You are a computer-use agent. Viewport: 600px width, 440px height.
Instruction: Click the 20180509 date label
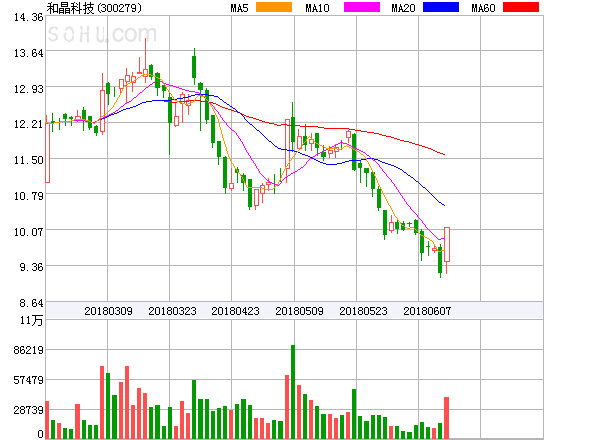(299, 311)
